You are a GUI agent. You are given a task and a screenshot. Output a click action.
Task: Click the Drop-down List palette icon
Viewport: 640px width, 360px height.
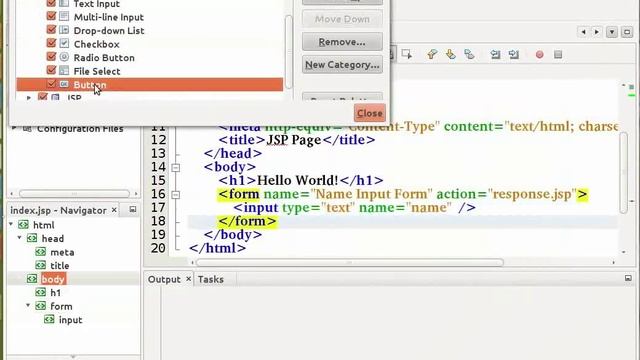point(64,30)
